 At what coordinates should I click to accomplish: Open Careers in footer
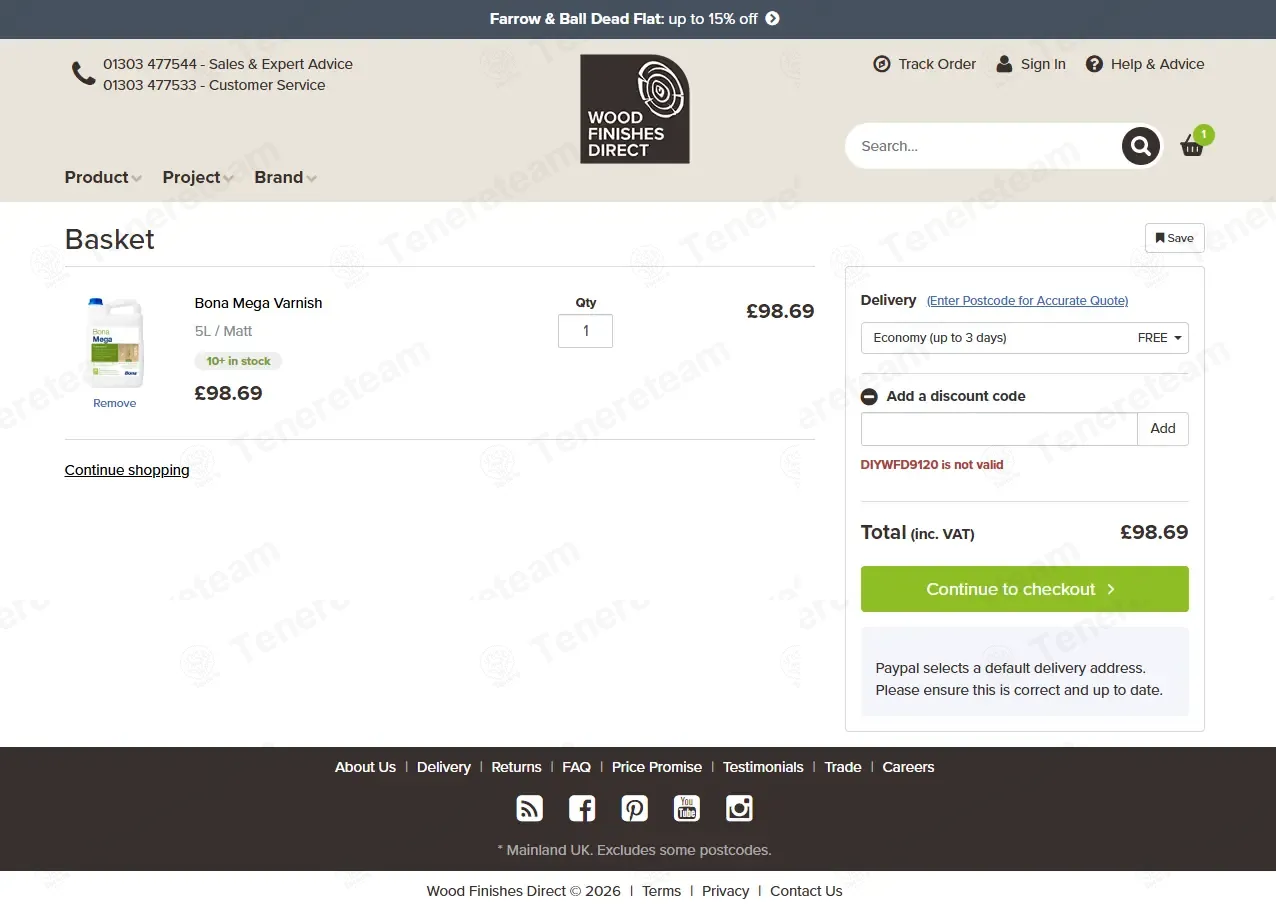(x=908, y=767)
